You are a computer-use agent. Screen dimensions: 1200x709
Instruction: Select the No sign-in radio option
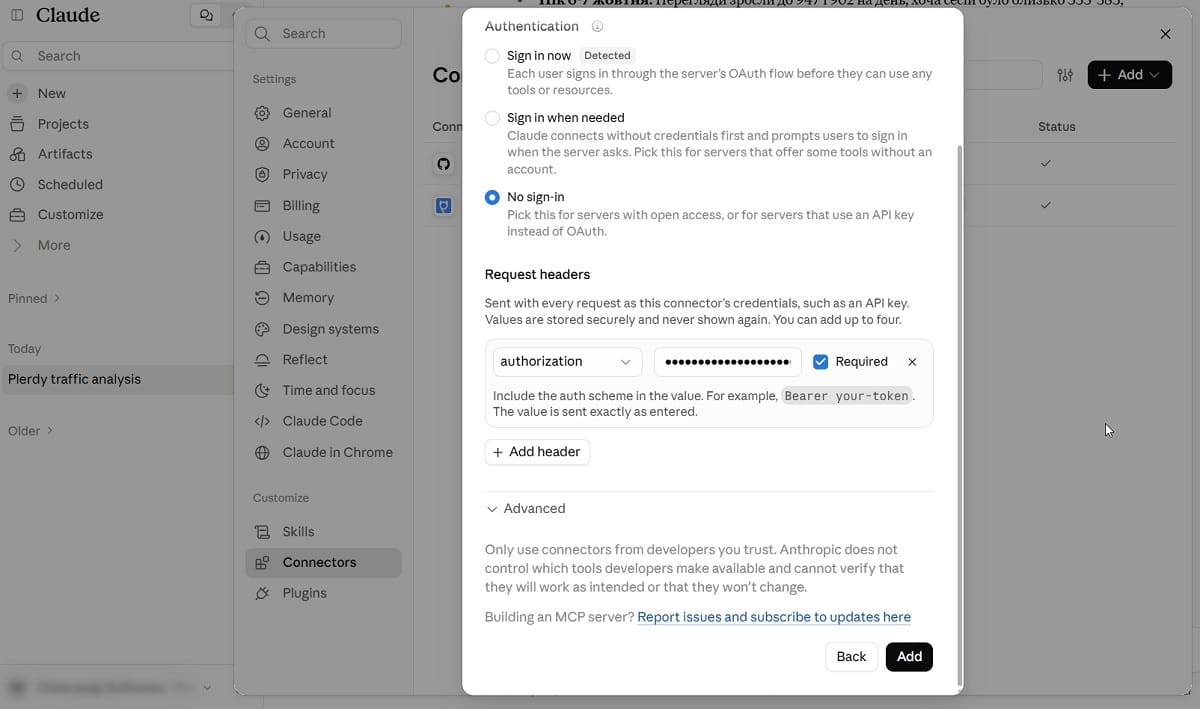pos(492,198)
